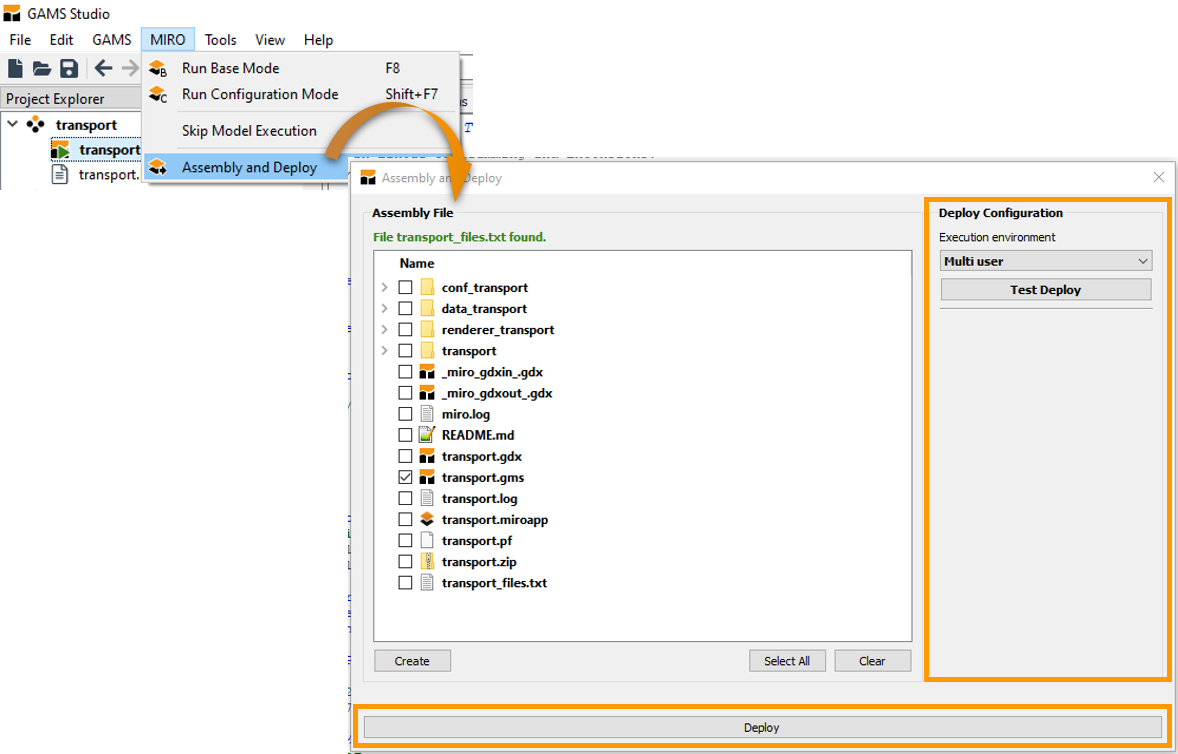The height and width of the screenshot is (754, 1178).
Task: Open the Execution environment dropdown
Action: coord(1046,261)
